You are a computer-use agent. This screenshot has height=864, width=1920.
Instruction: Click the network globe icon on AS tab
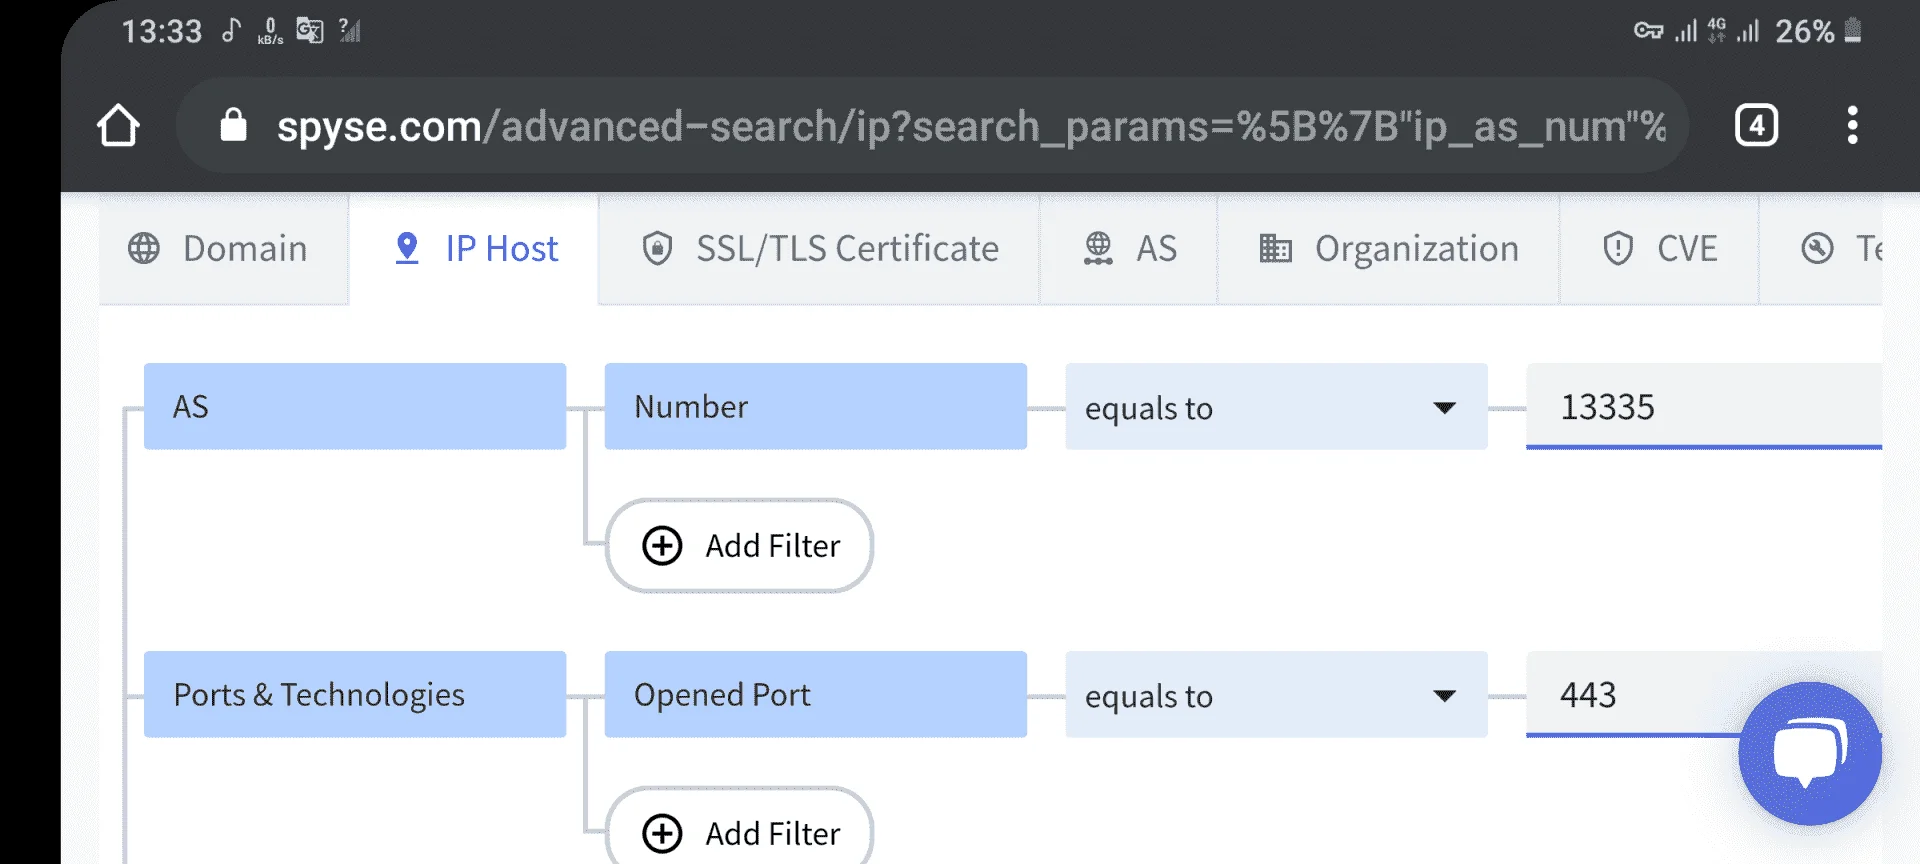click(1098, 249)
